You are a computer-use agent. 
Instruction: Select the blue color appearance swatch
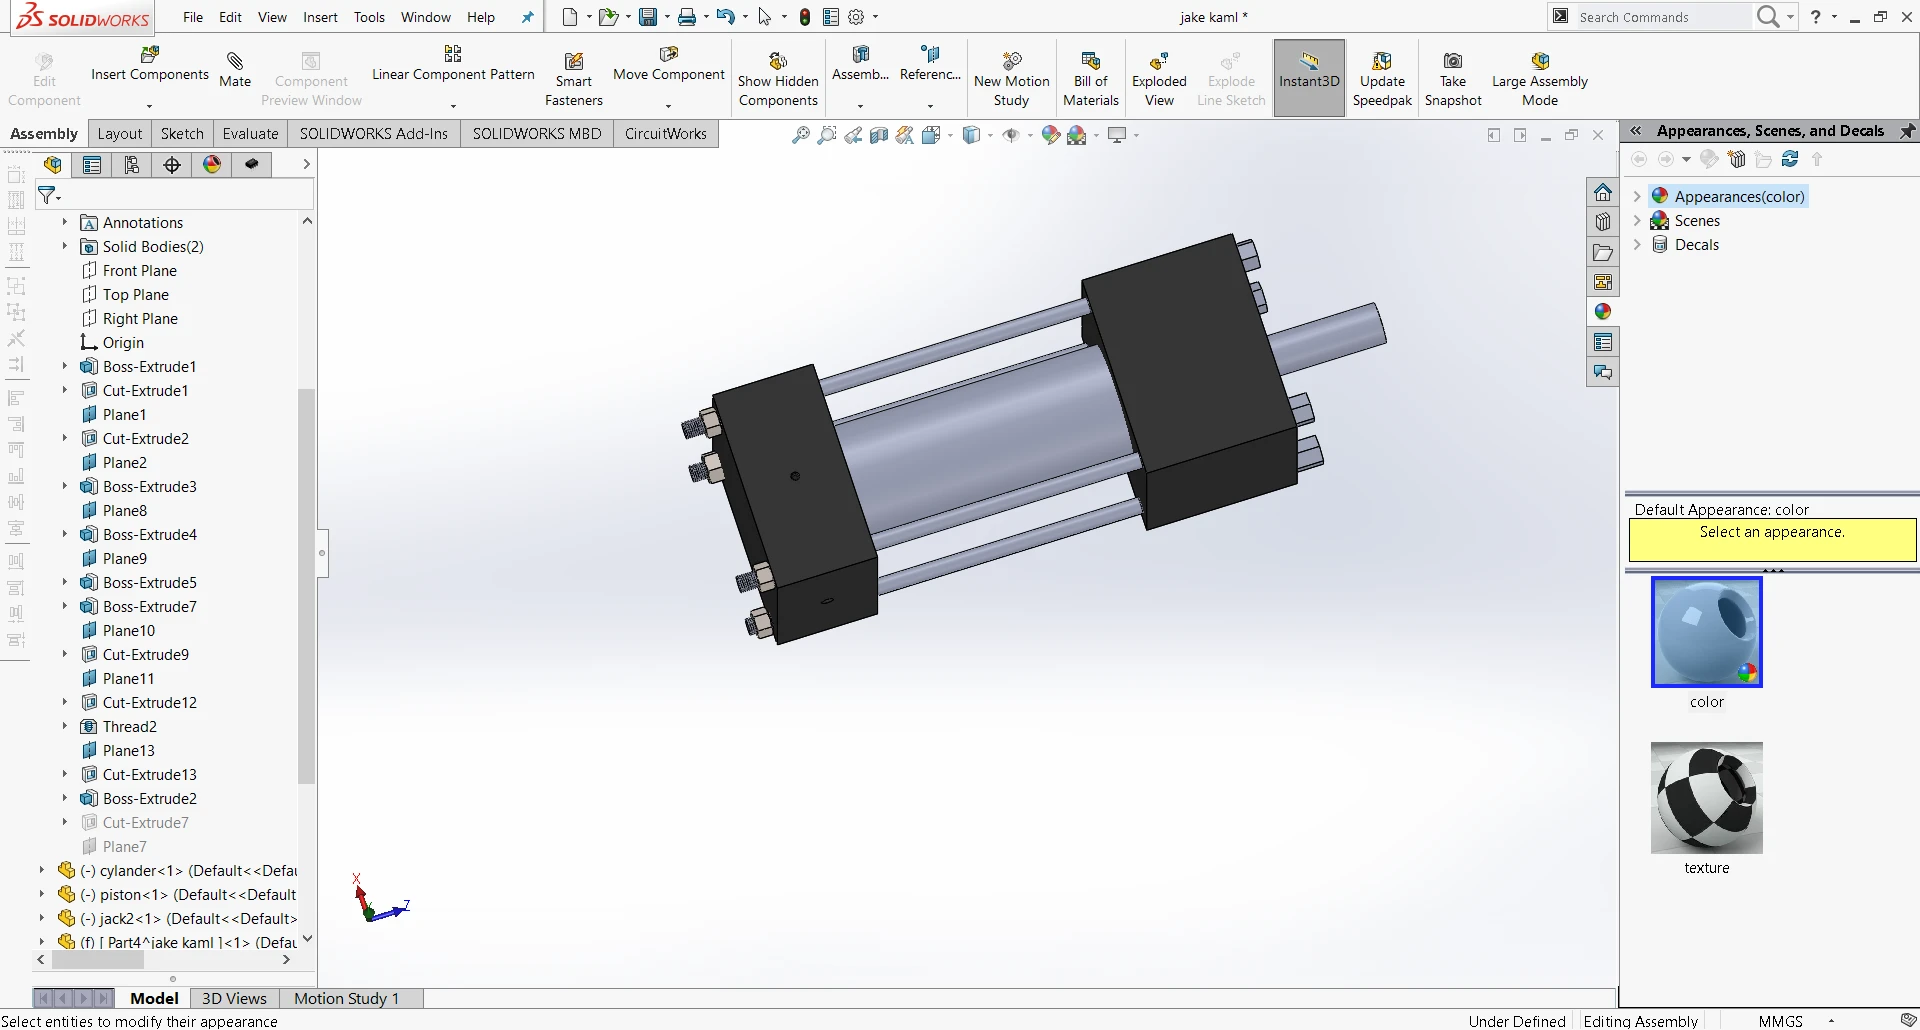pos(1706,633)
